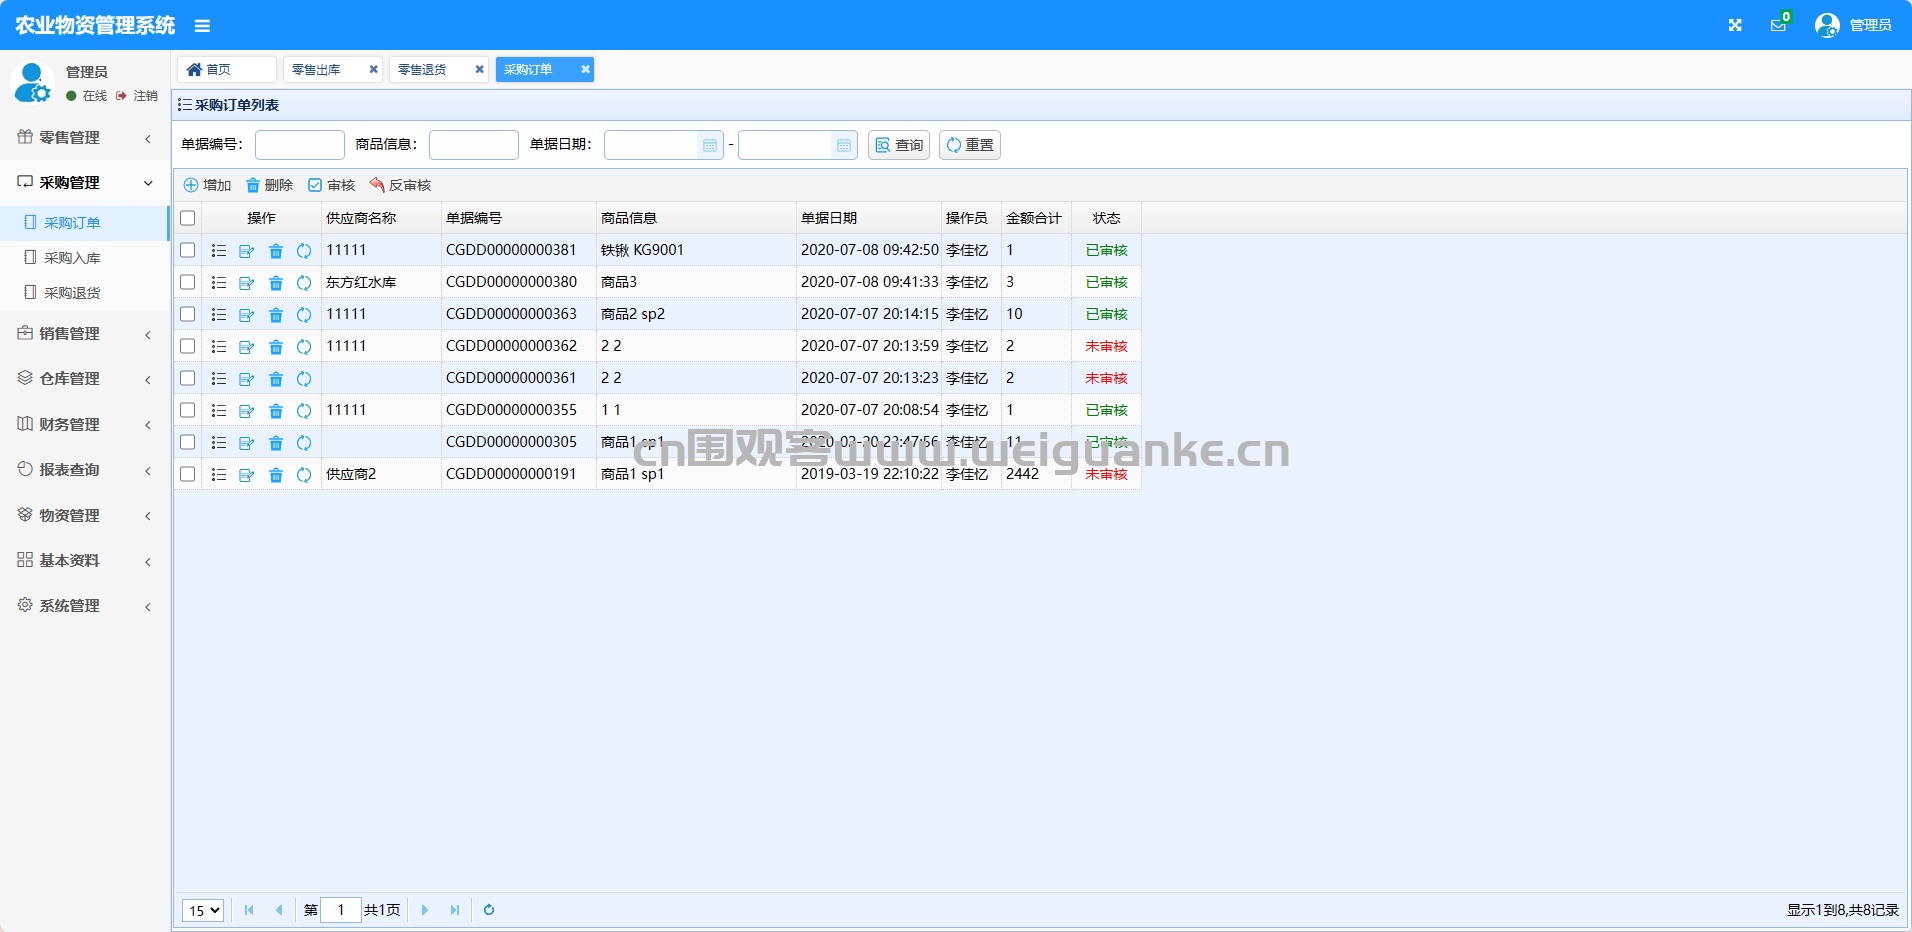Viewport: 1912px width, 932px height.
Task: View details list icon for order CGDD00000000363
Action: (219, 315)
